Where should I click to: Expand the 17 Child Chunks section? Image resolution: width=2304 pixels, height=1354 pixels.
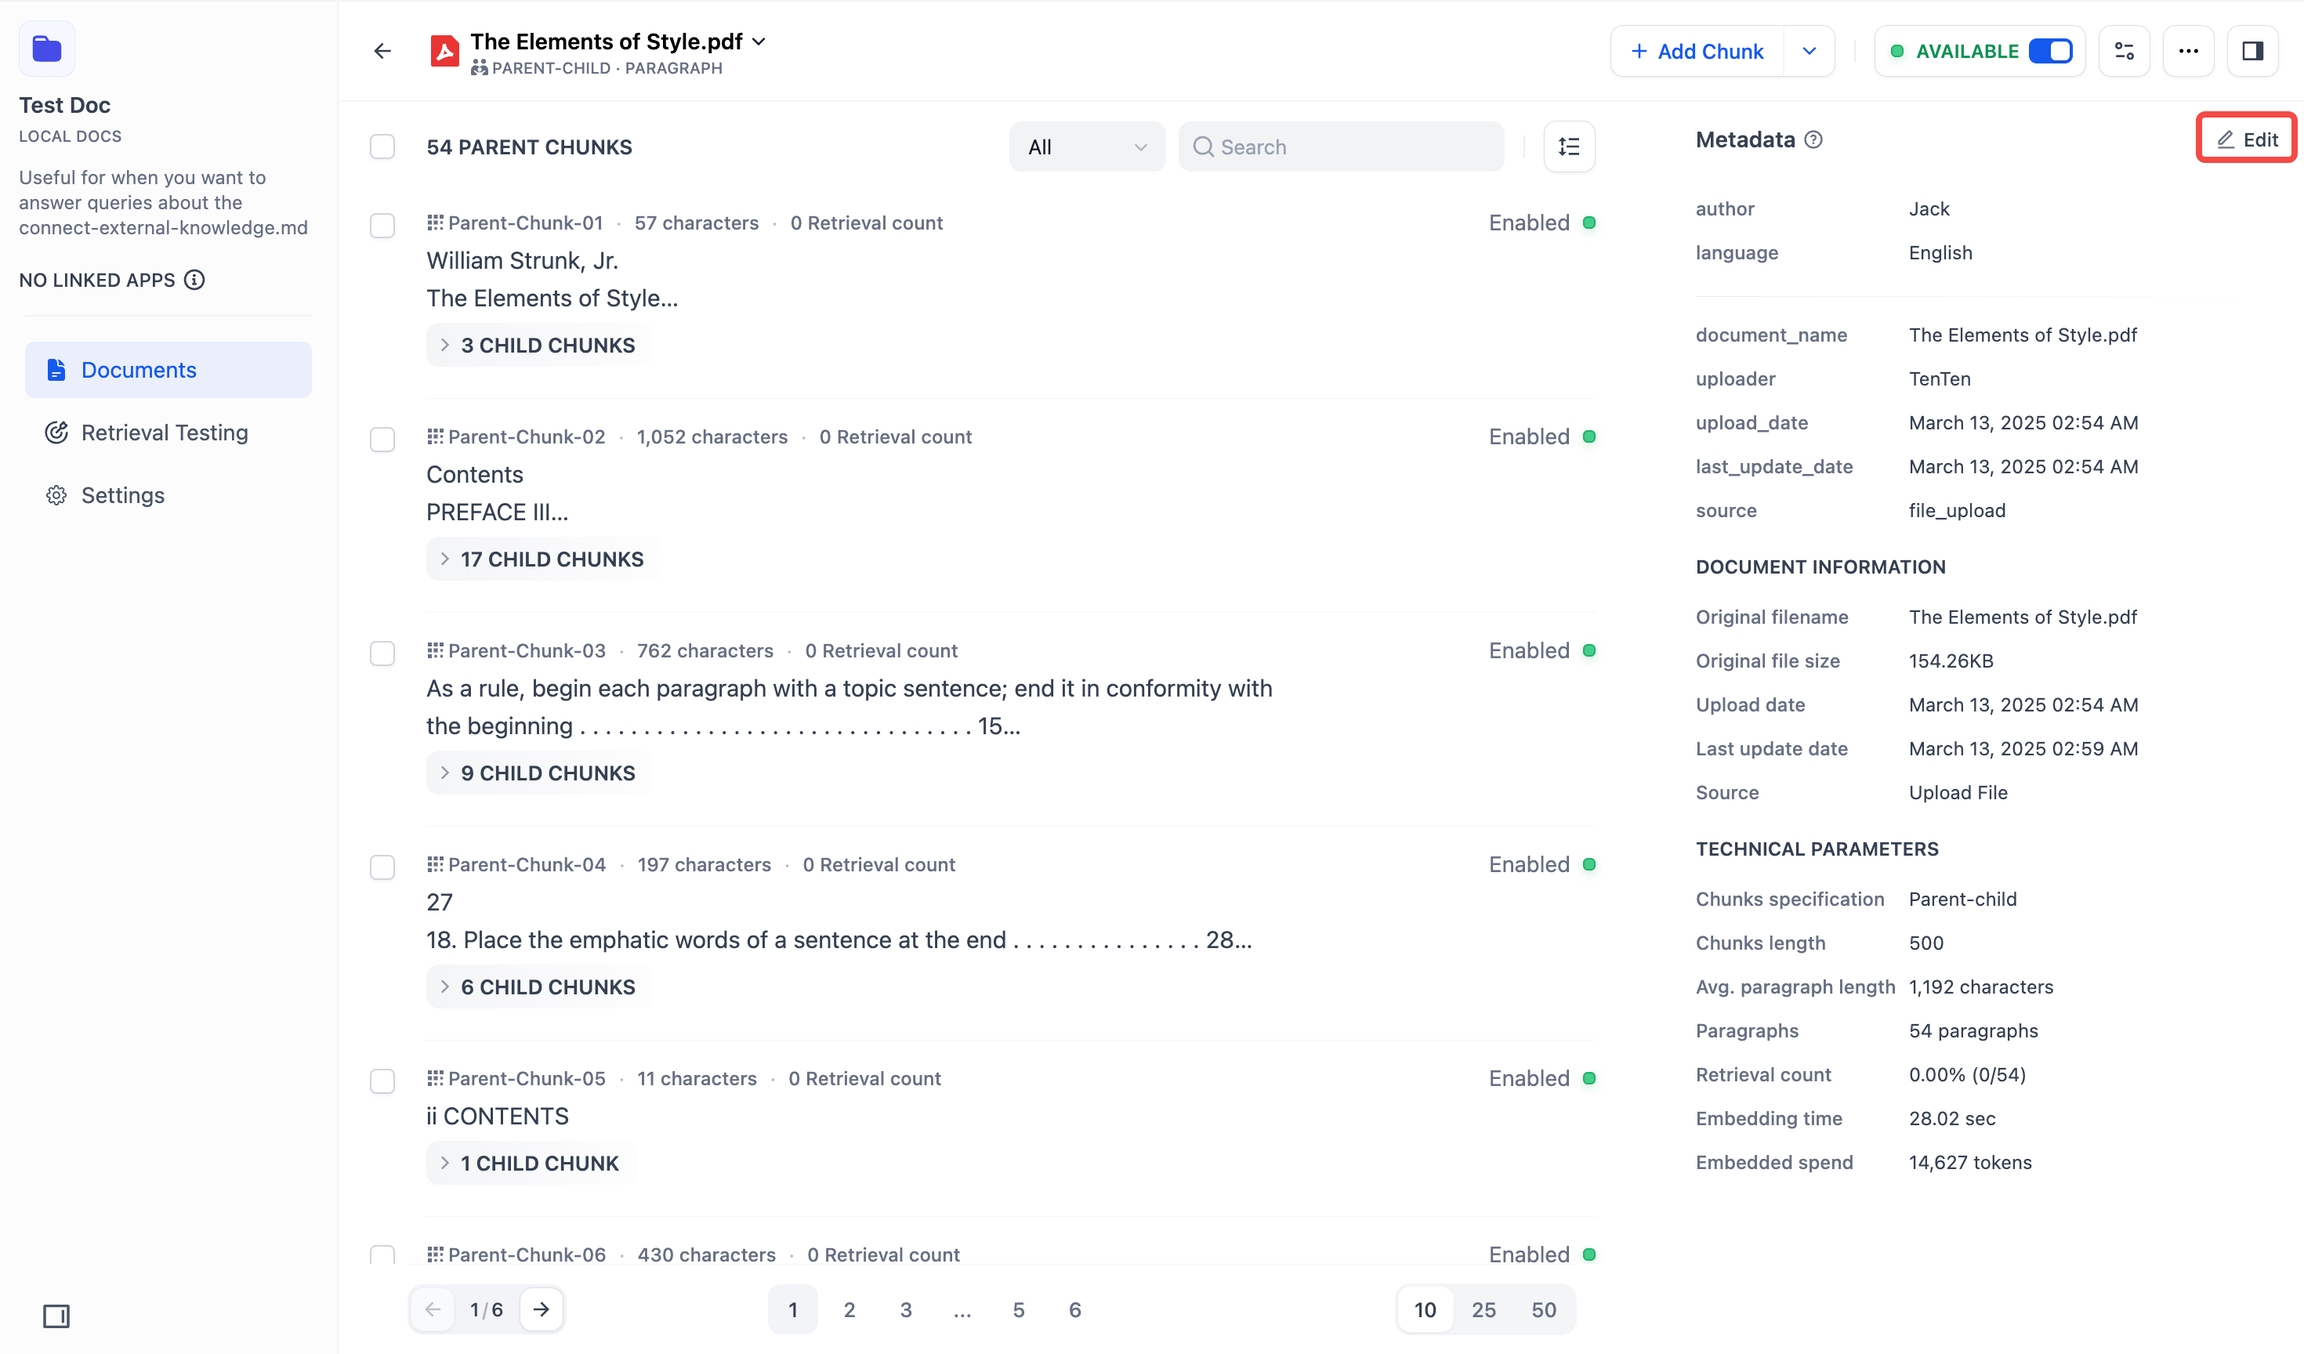[541, 559]
